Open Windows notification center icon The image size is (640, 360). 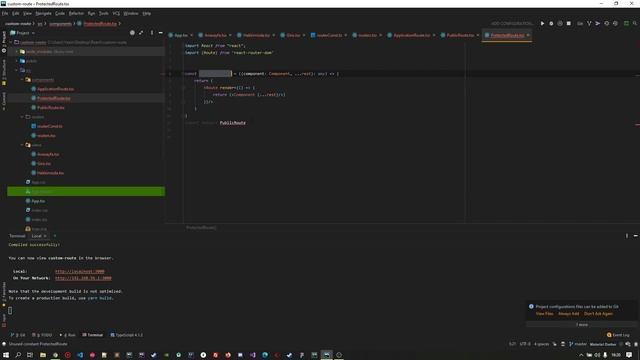[629, 355]
